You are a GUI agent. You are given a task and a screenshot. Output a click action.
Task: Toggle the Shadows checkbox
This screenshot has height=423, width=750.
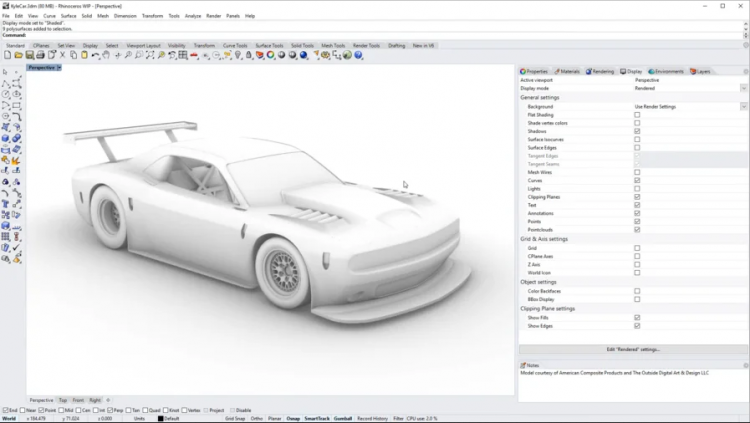(x=637, y=131)
